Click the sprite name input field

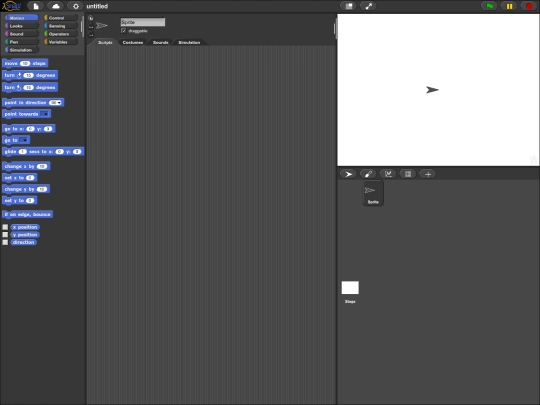coord(143,22)
